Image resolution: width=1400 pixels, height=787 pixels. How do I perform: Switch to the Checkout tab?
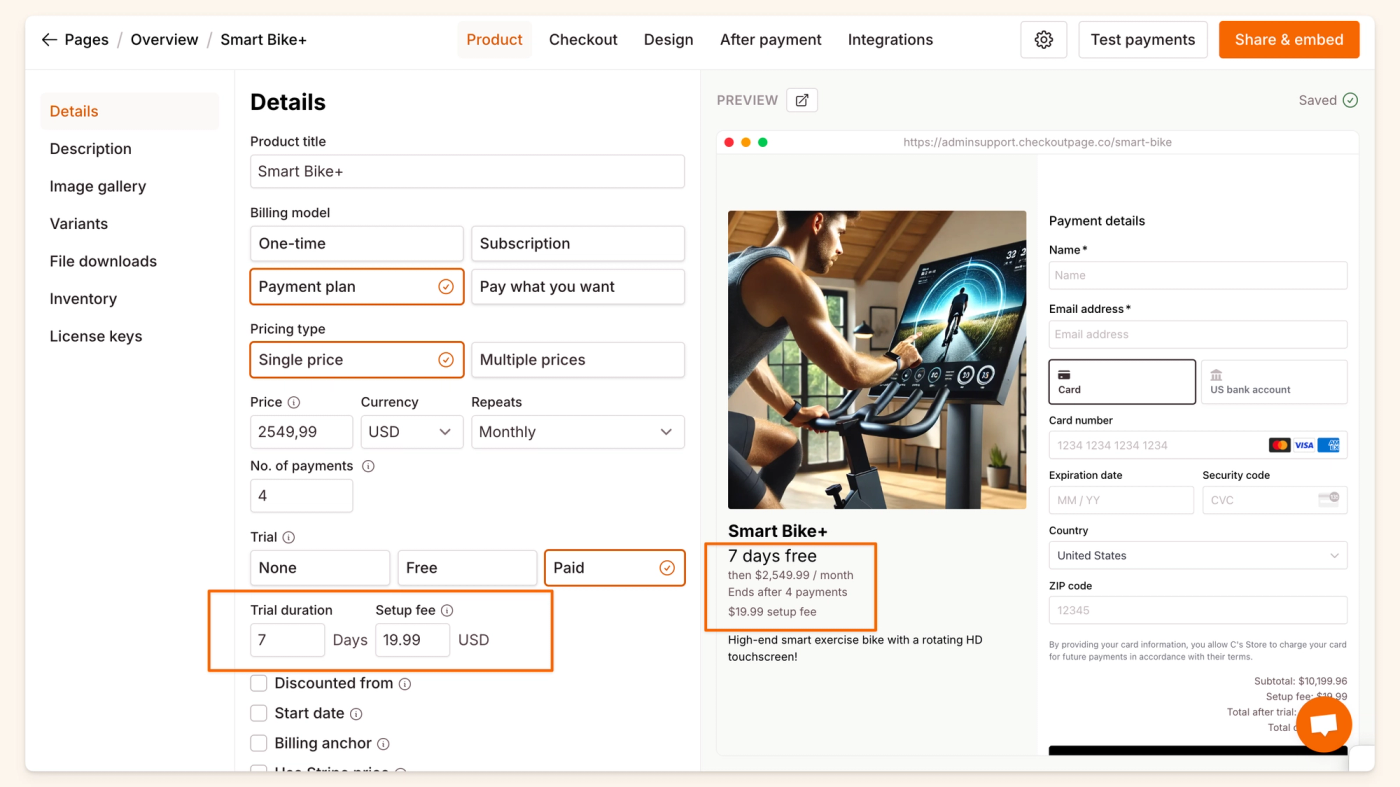point(583,40)
